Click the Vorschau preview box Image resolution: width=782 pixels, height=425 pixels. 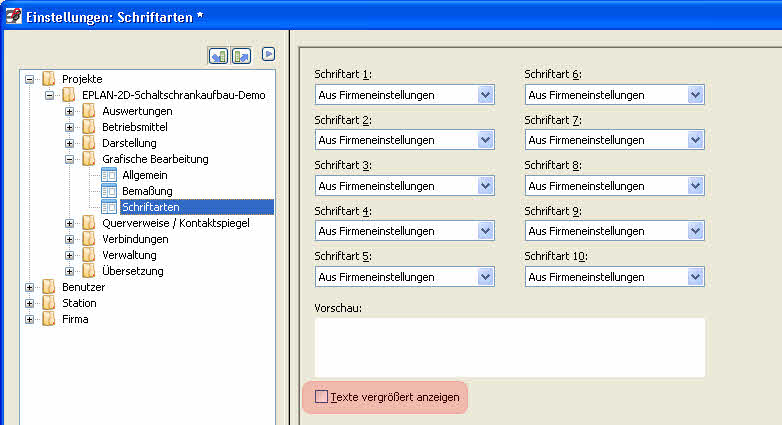(510, 347)
